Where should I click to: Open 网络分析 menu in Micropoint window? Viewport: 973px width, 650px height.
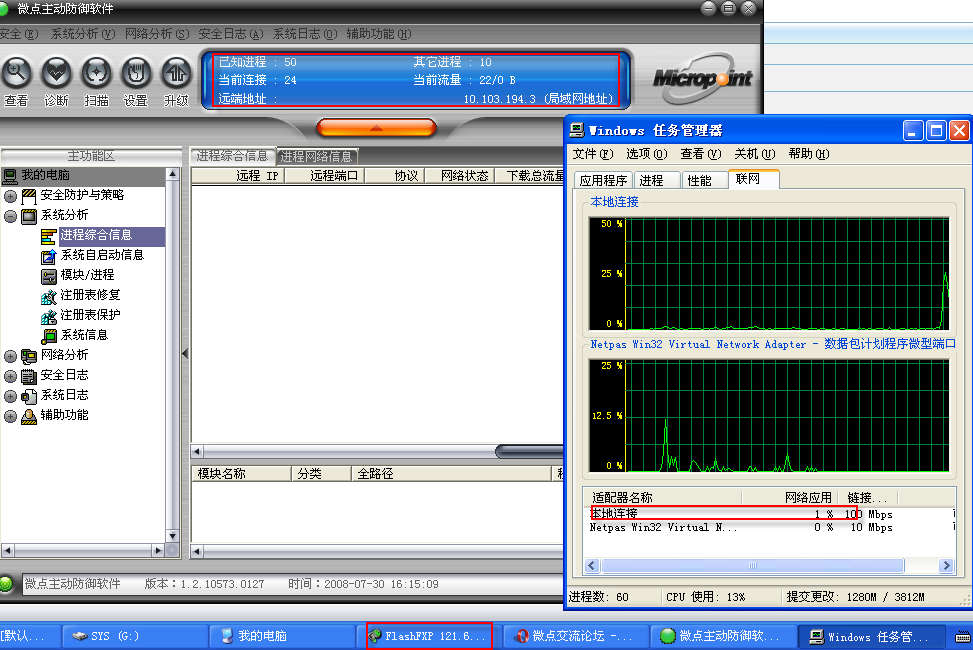(x=156, y=34)
